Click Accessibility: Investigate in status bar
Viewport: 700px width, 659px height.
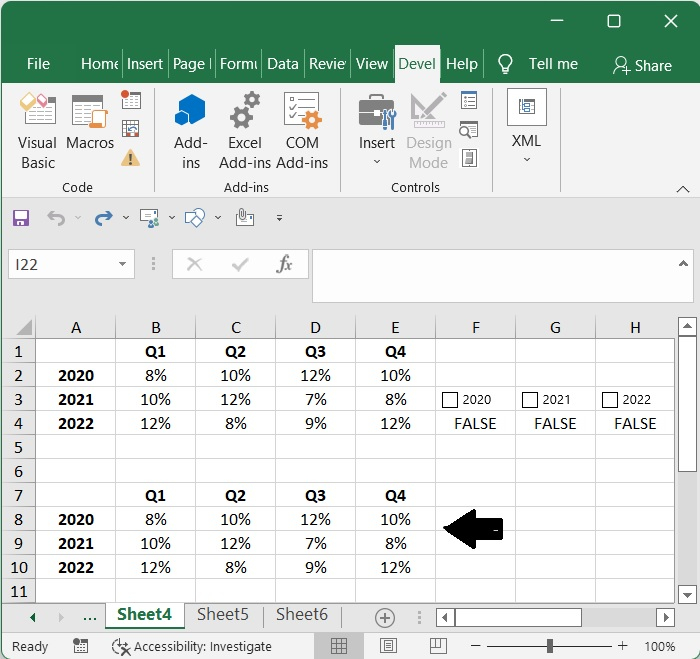pos(193,646)
